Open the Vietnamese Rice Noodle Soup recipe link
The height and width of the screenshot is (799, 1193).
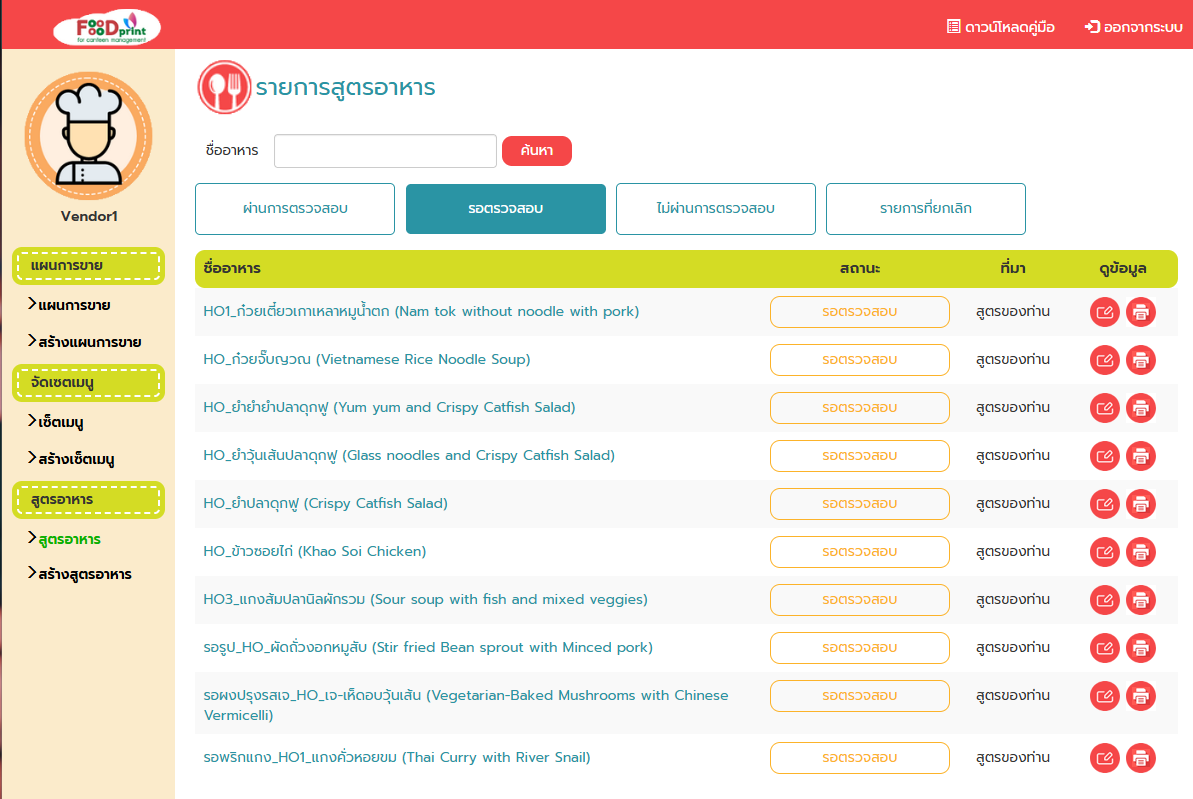pyautogui.click(x=367, y=359)
